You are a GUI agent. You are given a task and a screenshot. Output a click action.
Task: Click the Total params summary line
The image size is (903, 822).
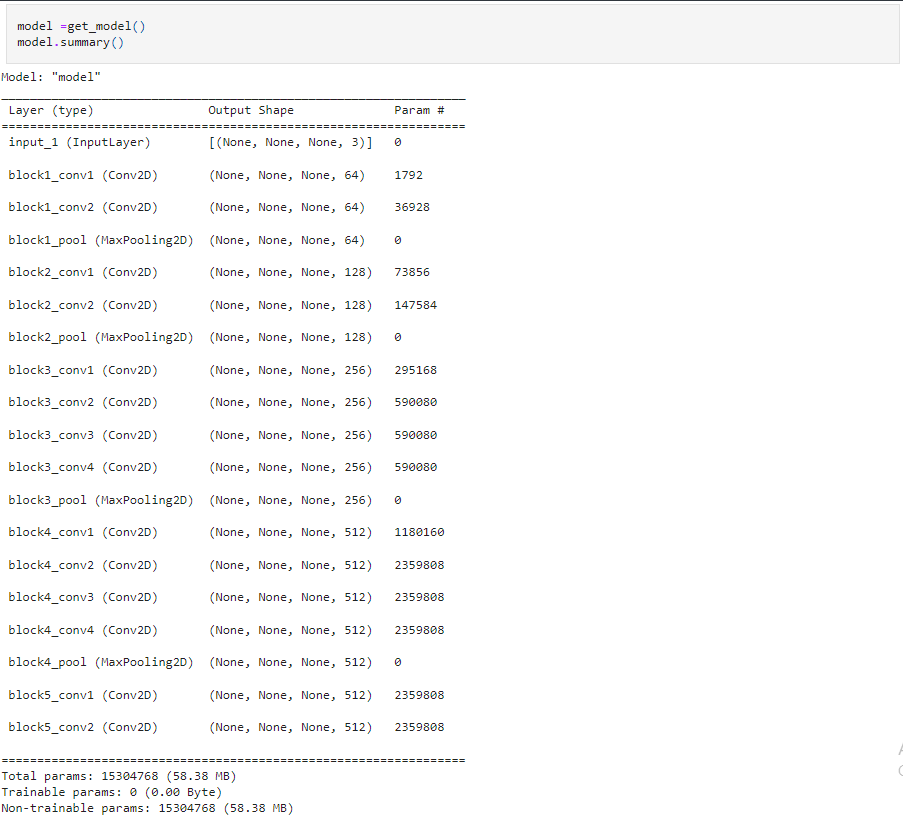pos(119,776)
